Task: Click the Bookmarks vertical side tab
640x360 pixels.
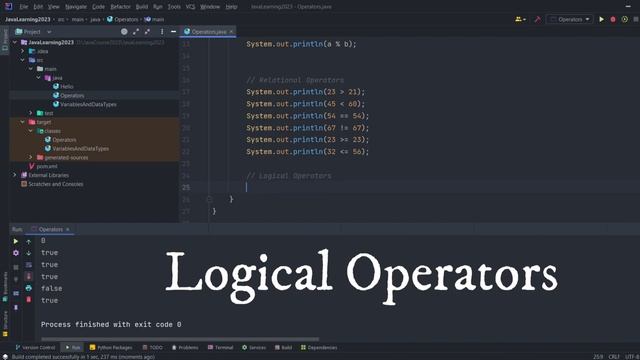Action: (5, 287)
